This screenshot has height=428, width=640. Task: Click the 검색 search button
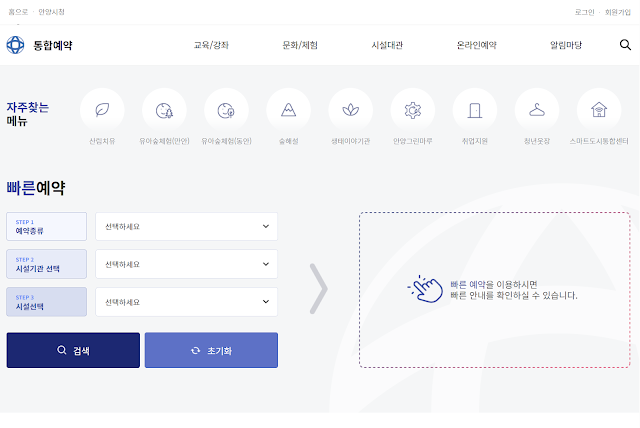pos(73,350)
